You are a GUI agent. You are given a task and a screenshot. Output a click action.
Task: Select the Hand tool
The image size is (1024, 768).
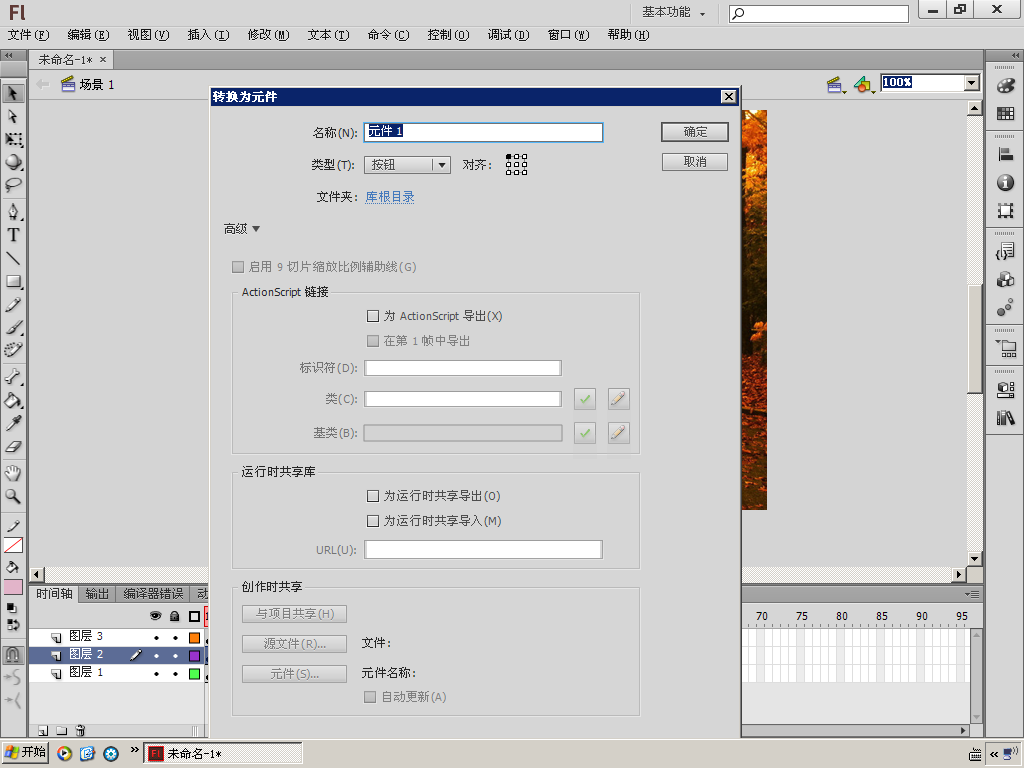pyautogui.click(x=13, y=473)
